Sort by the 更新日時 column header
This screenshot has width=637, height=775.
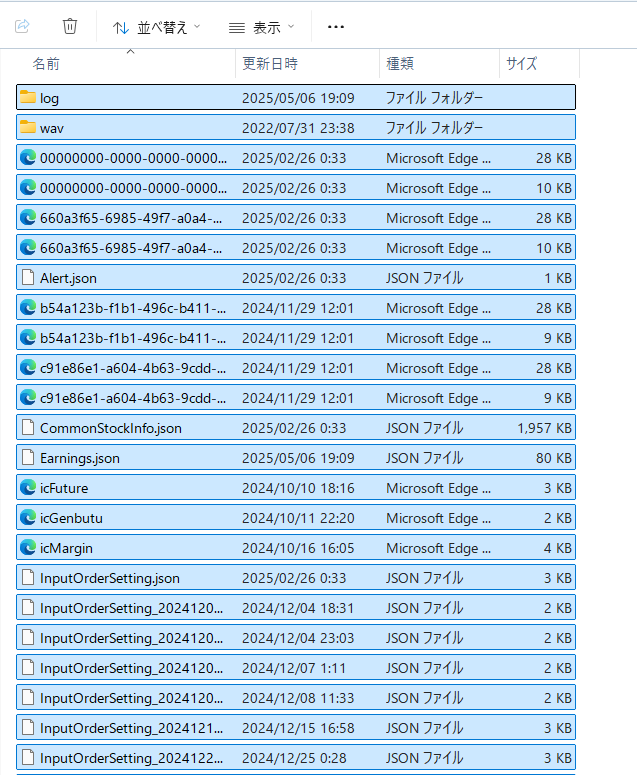click(270, 63)
